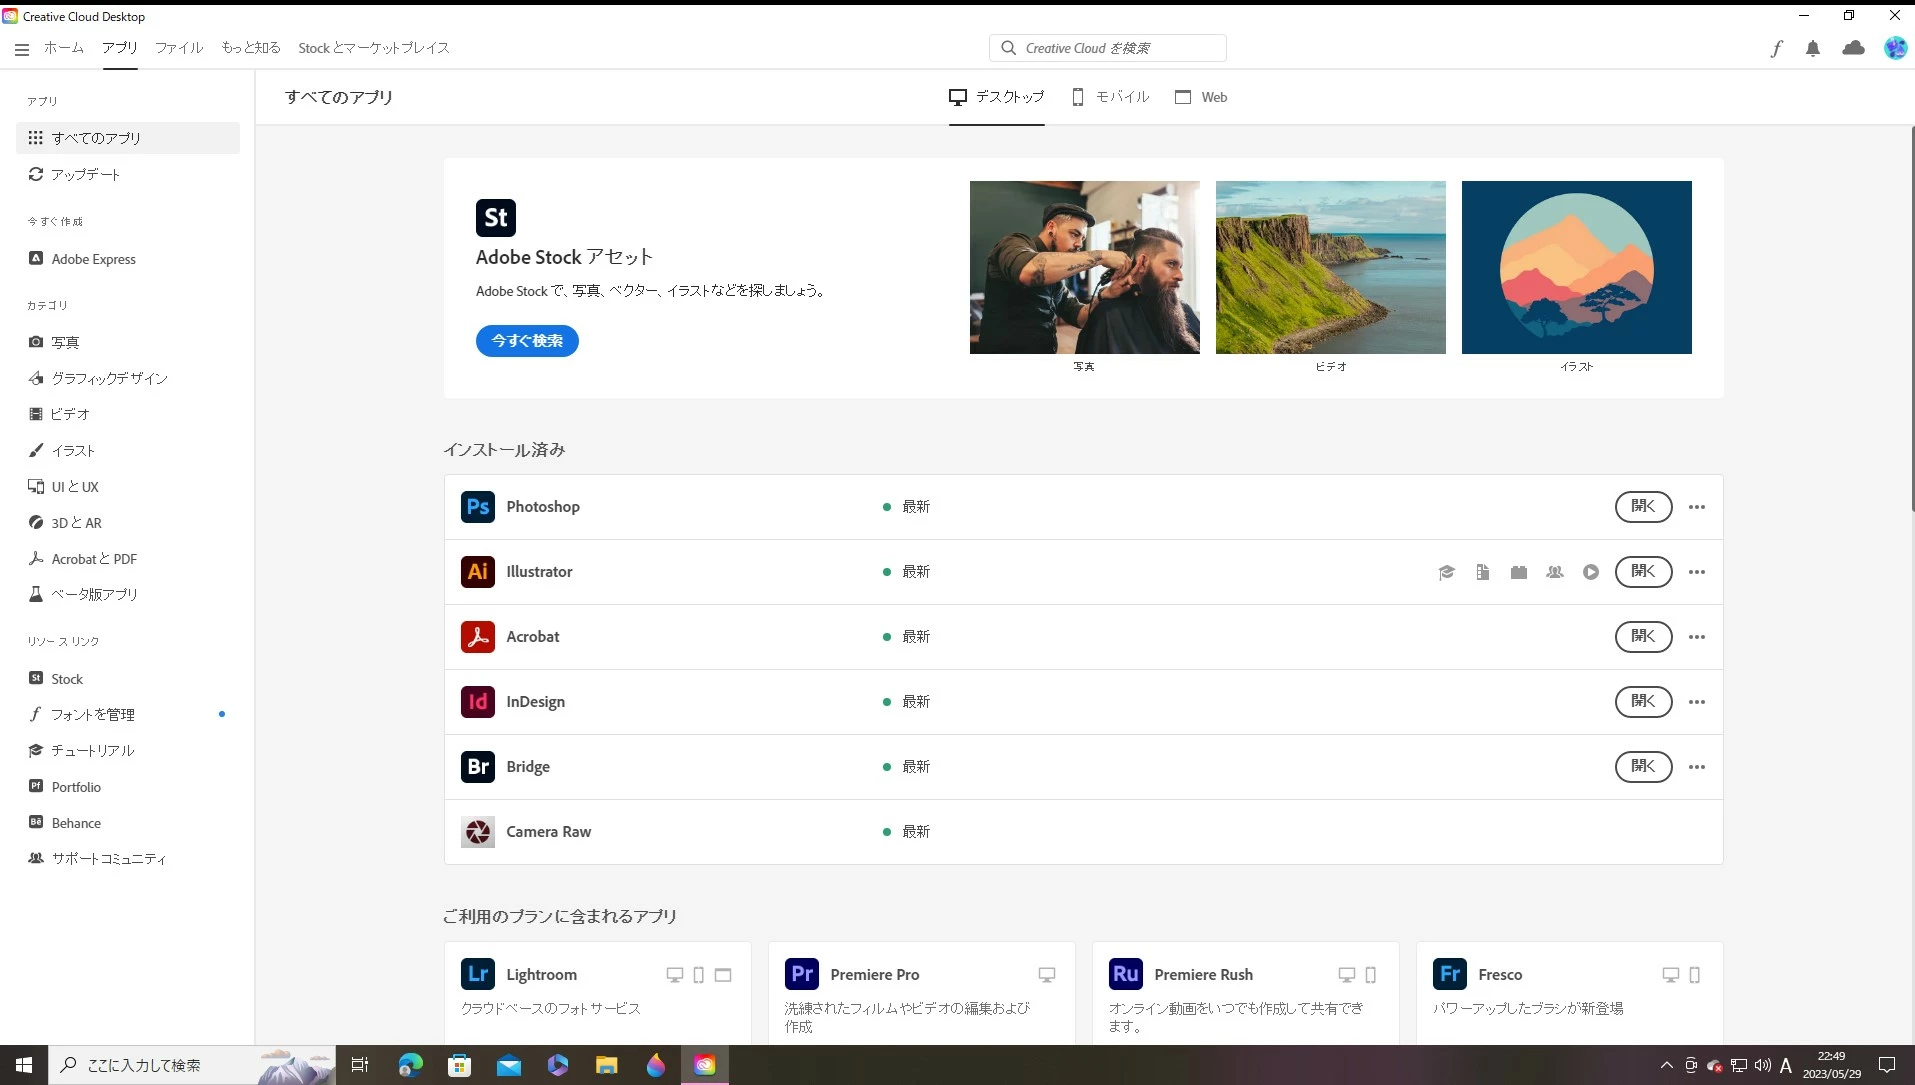Open Illustrator community people icon
This screenshot has height=1085, width=1915.
[x=1555, y=572]
